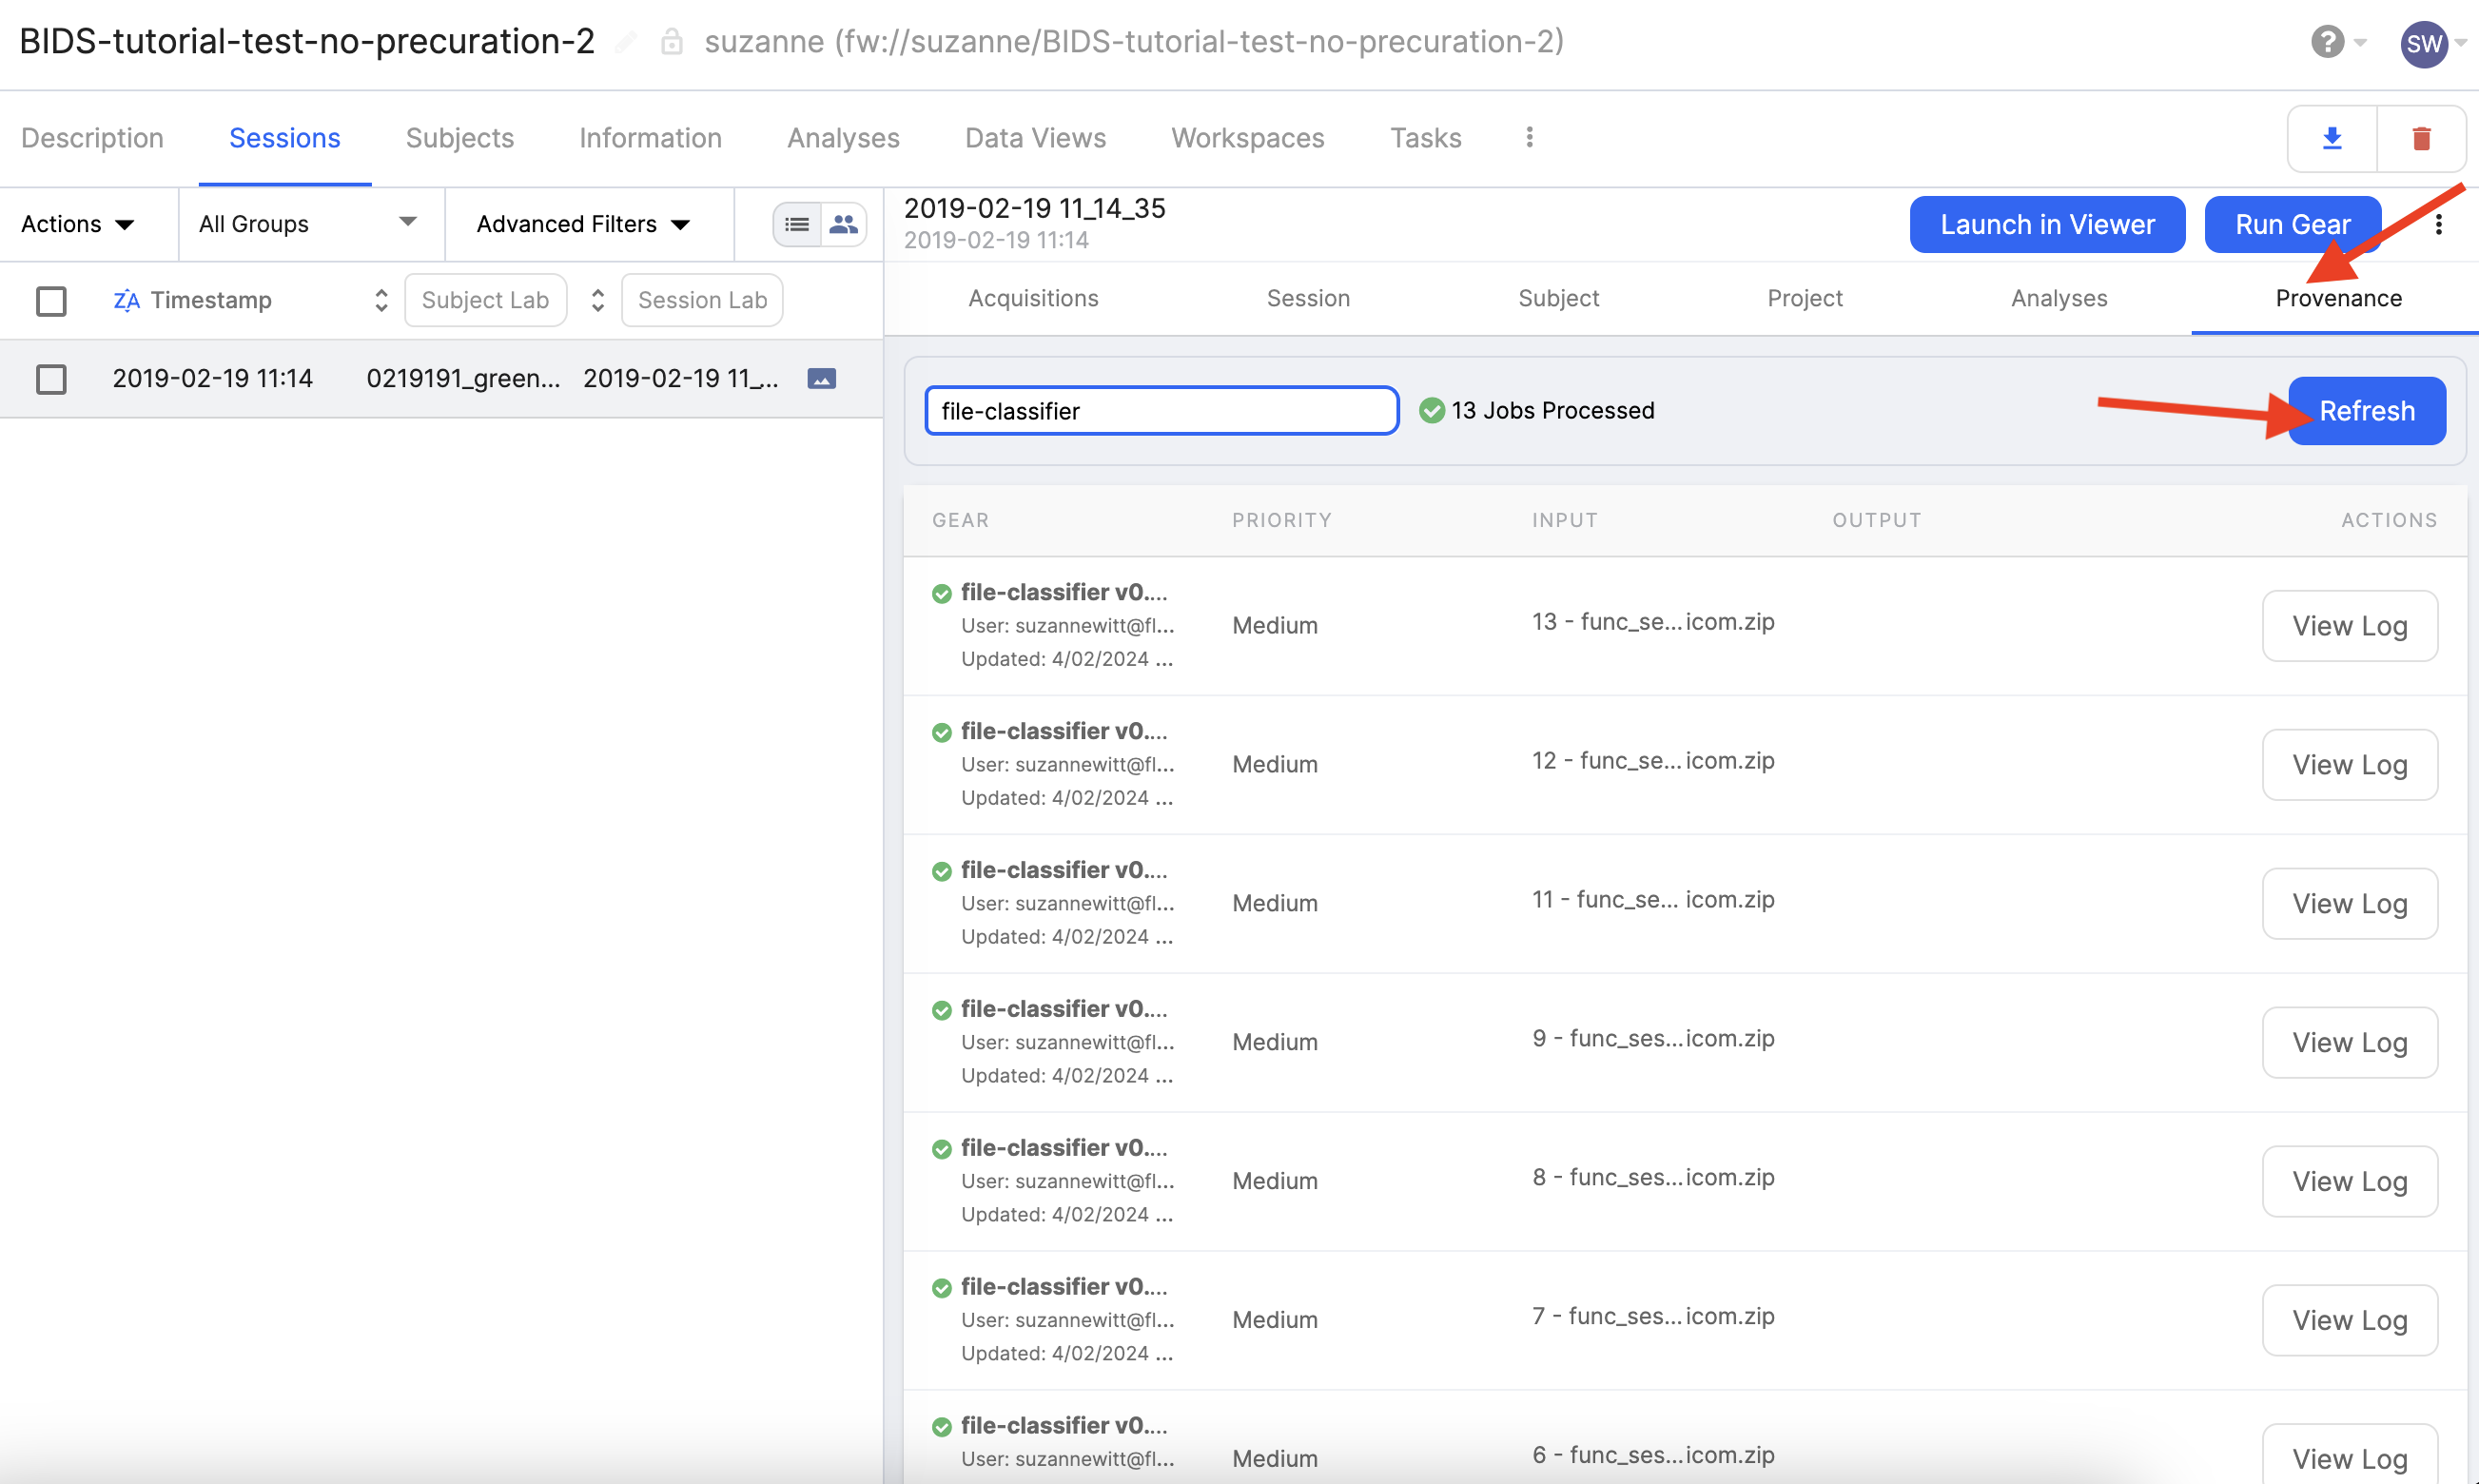Viewport: 2479px width, 1484px height.
Task: View Log for job 9 func_ses input
Action: pyautogui.click(x=2350, y=1043)
